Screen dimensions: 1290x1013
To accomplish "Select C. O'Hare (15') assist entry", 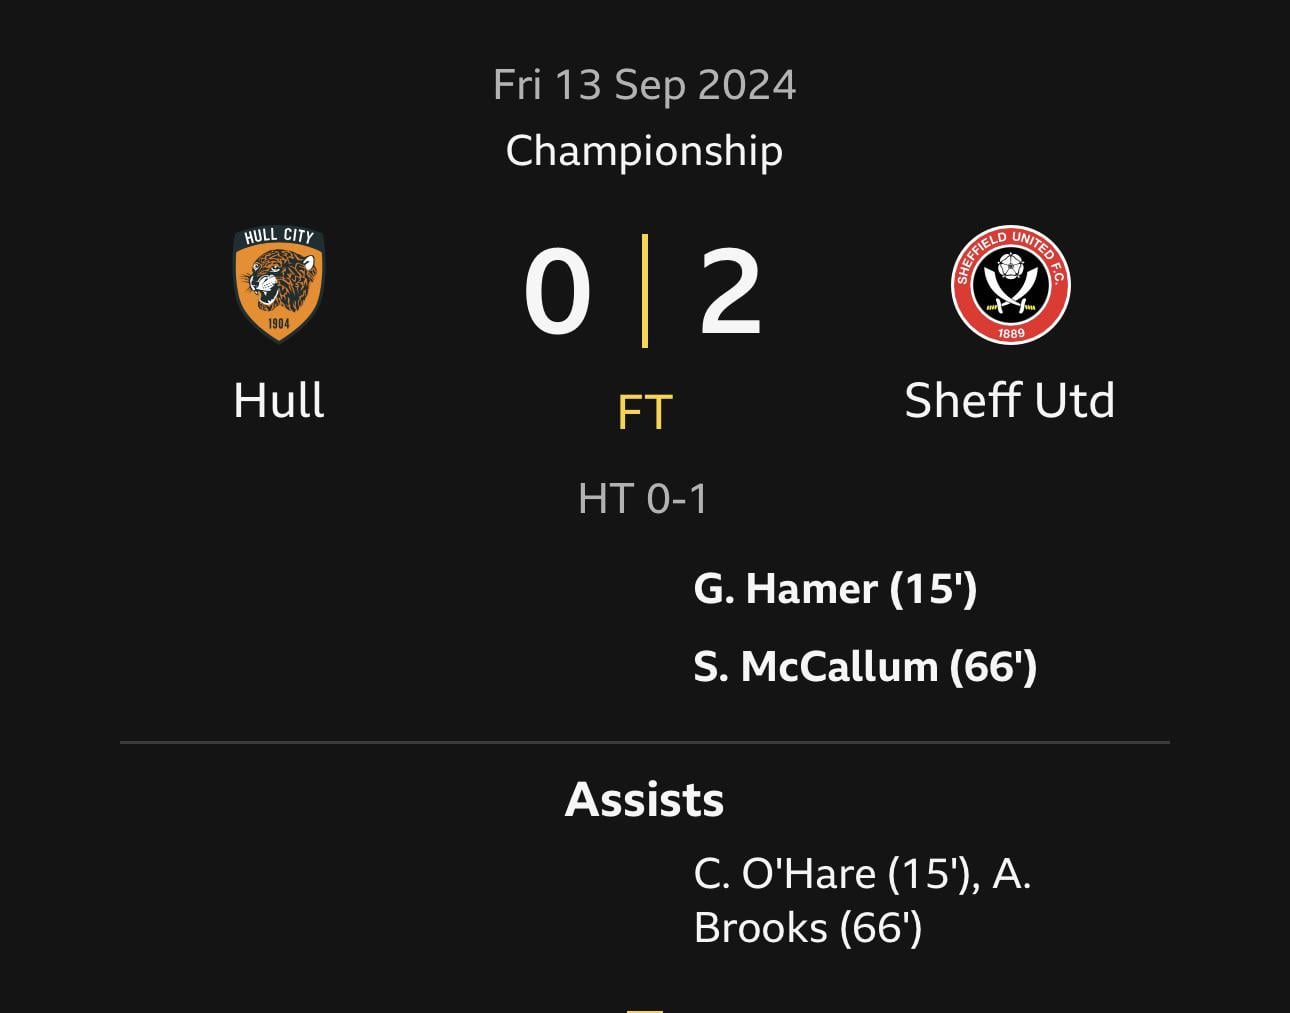I will pyautogui.click(x=836, y=874).
